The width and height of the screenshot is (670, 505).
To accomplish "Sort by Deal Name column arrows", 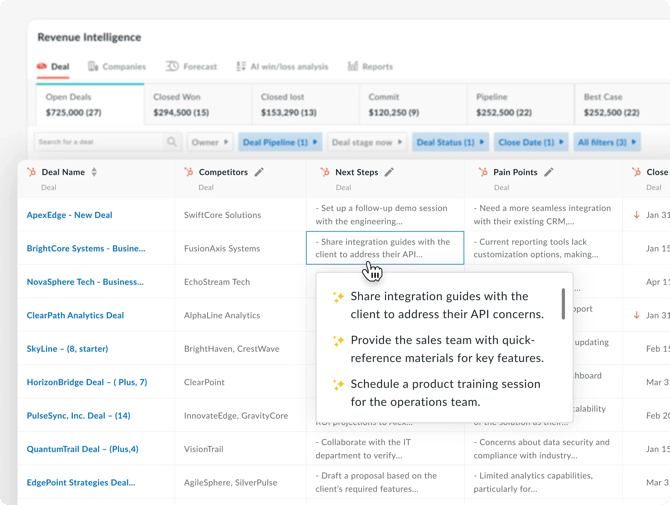I will (x=94, y=172).
